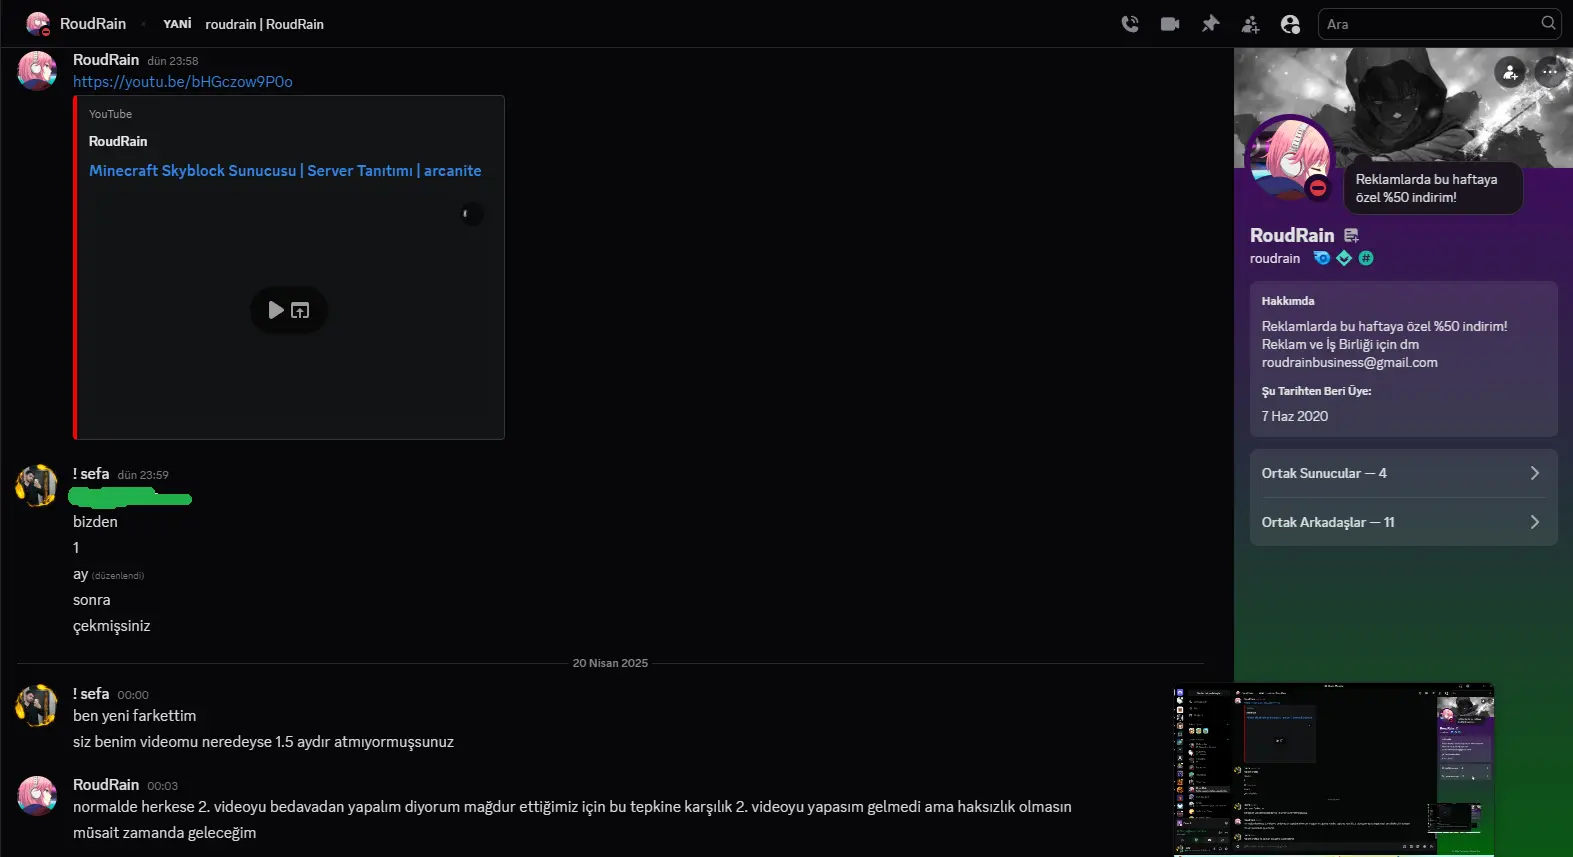Open RoudRain's profile avatar in side panel
1573x857 pixels.
1291,160
